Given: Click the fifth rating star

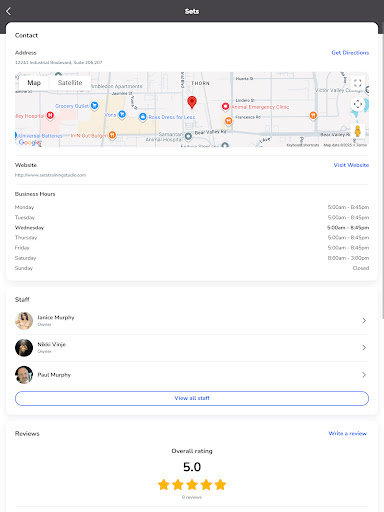Looking at the screenshot, I should coord(220,484).
